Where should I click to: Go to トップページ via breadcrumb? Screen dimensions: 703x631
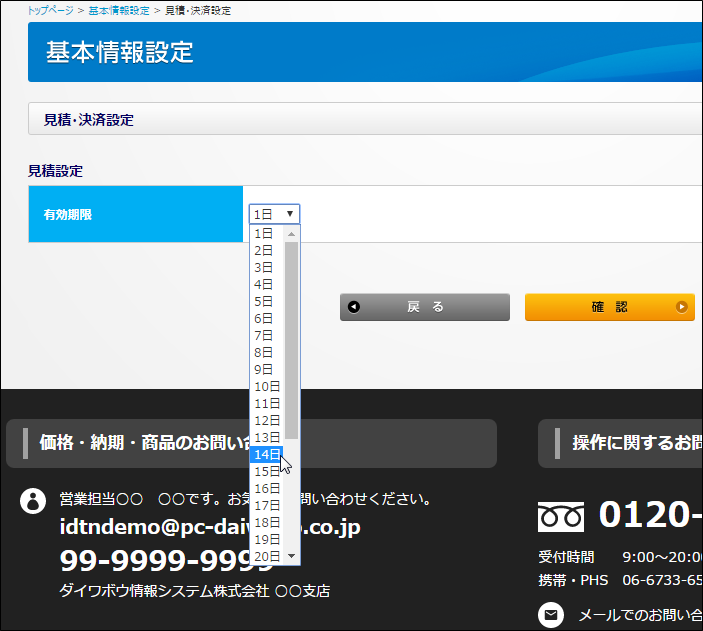[x=51, y=10]
